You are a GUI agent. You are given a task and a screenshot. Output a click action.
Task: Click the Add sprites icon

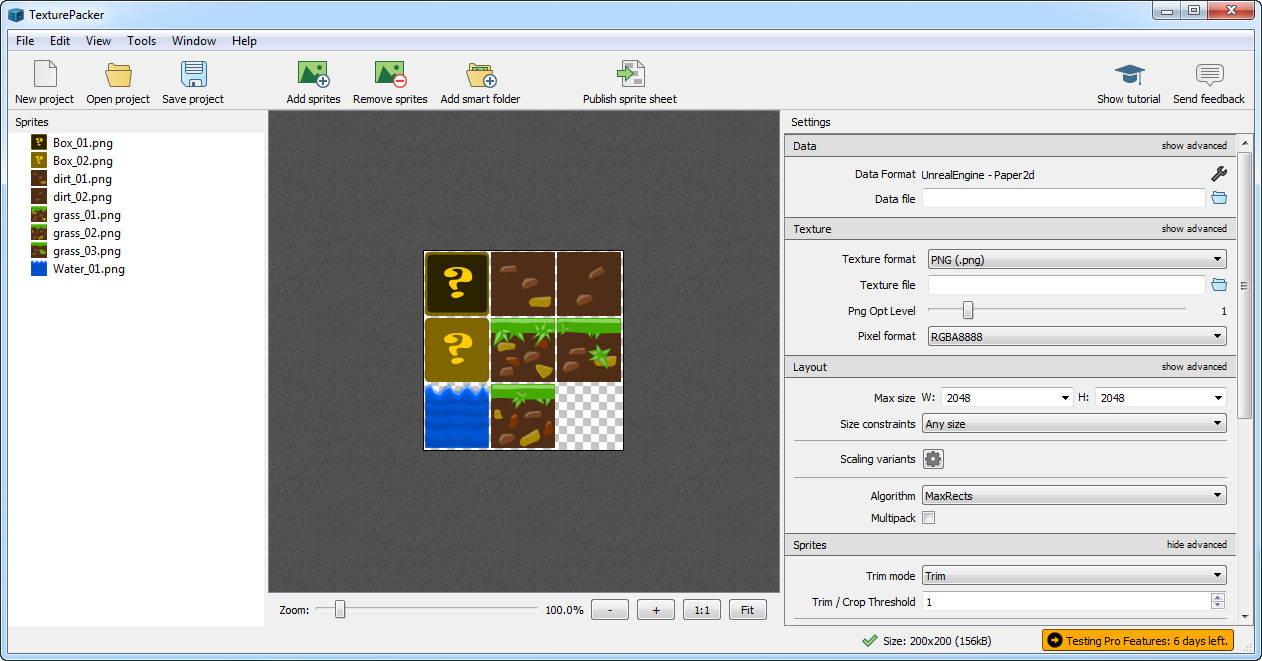tap(313, 72)
